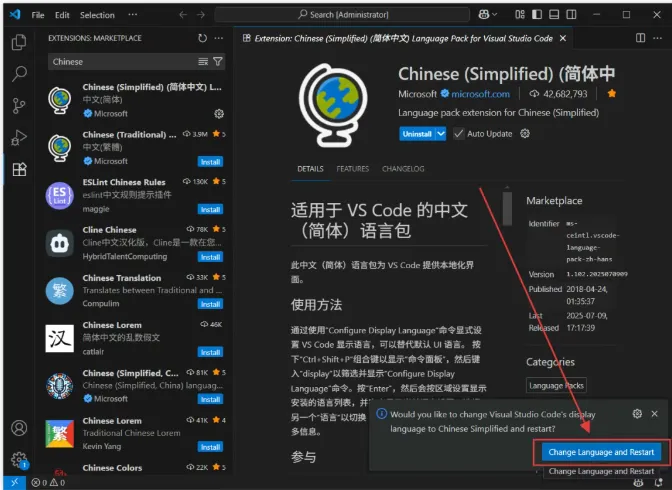Split the editor to the right

point(640,38)
